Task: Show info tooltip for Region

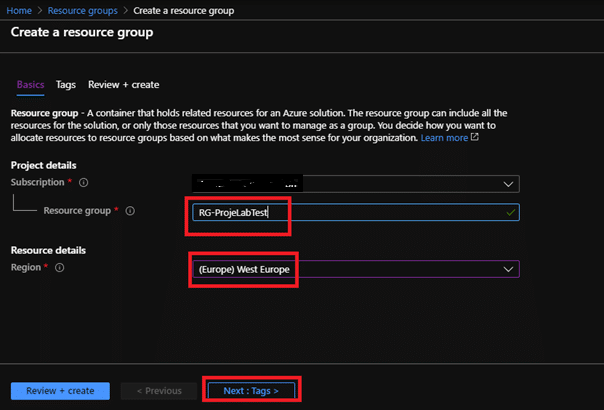Action: [59, 268]
